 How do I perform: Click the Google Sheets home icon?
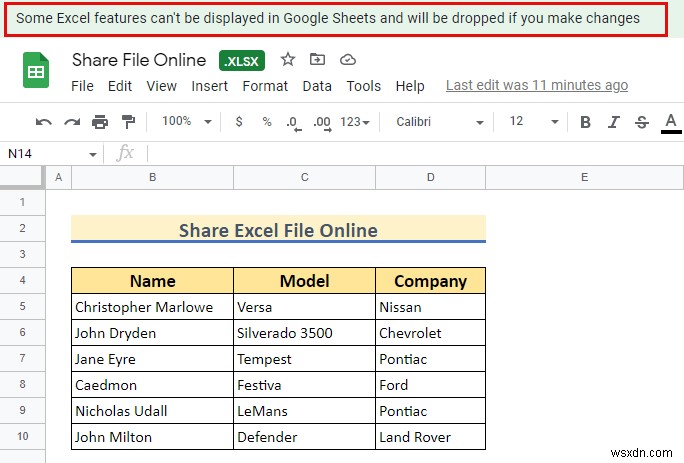pos(36,70)
